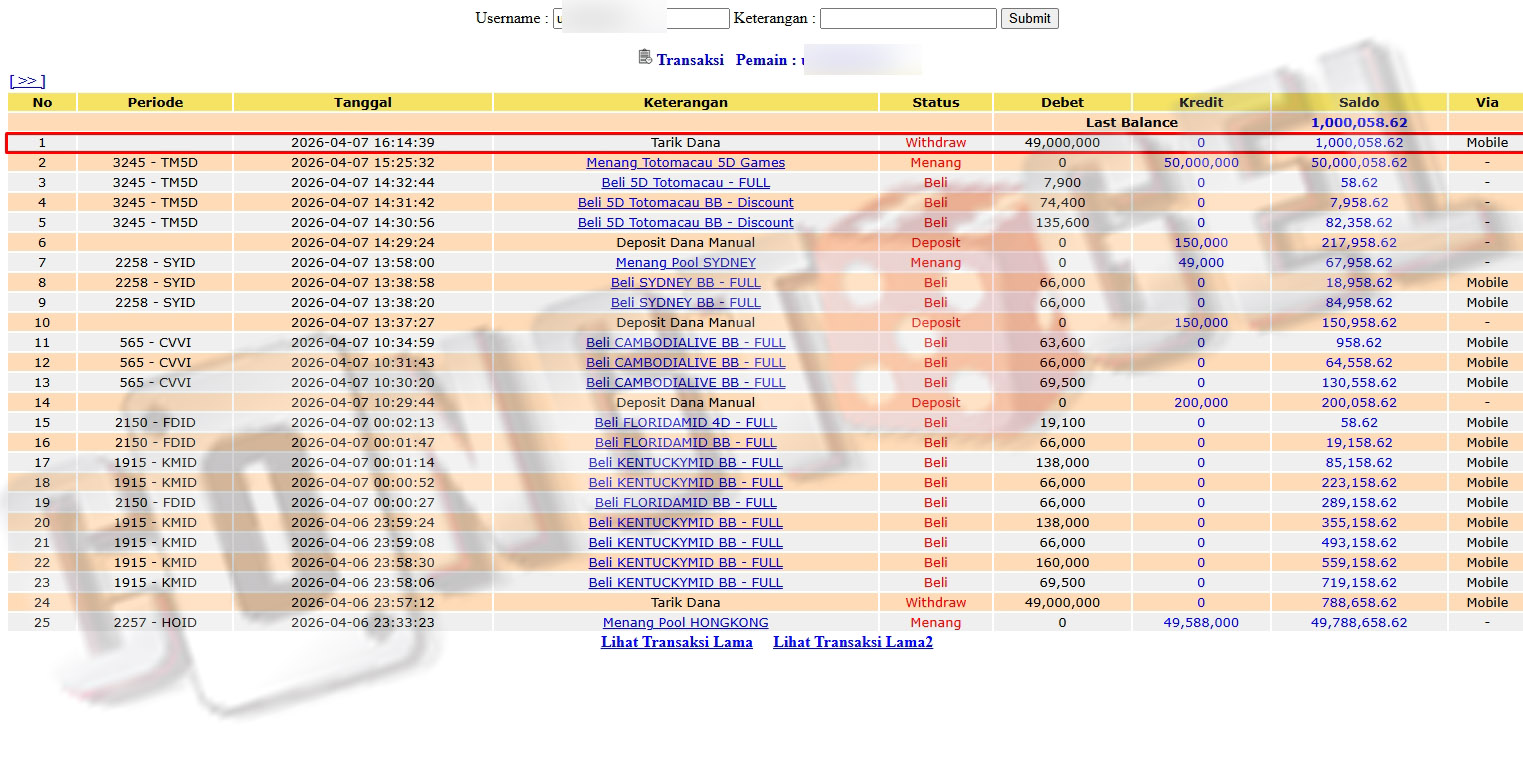The height and width of the screenshot is (759, 1523).
Task: Open Beli FLORIDAMID BB - FULL at 00:01:47
Action: click(686, 443)
